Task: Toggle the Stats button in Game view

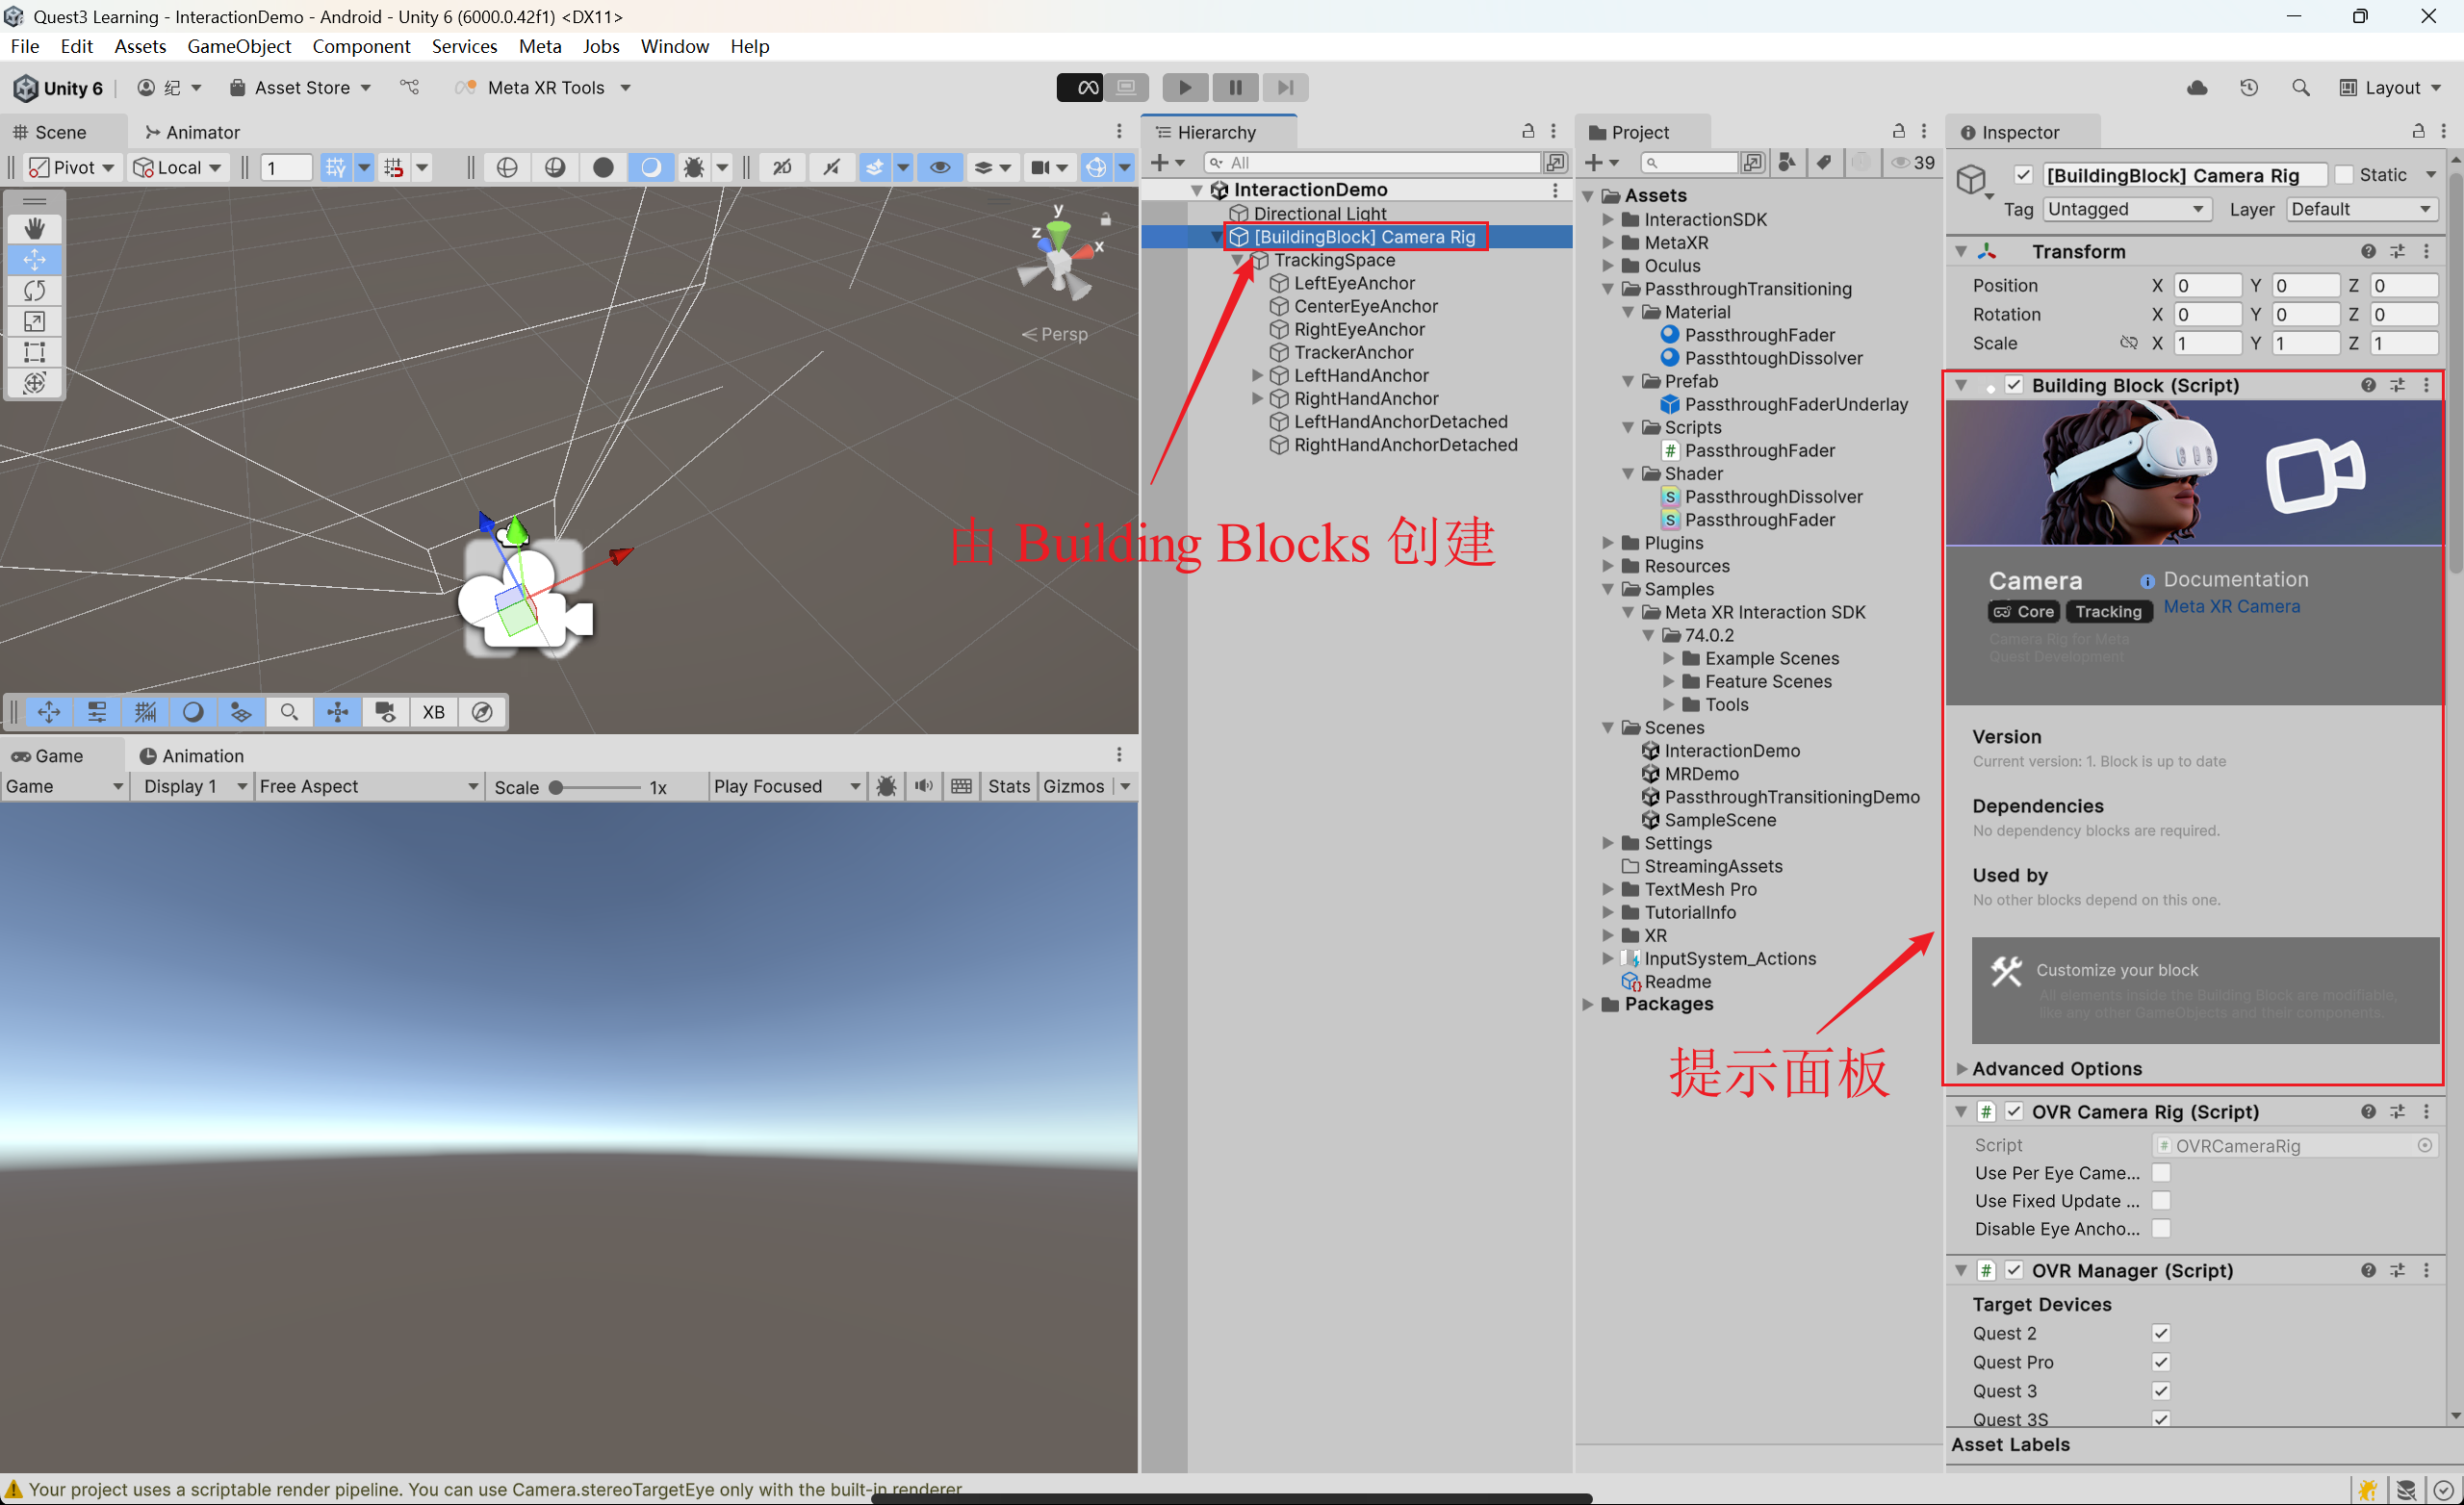Action: pyautogui.click(x=1008, y=786)
